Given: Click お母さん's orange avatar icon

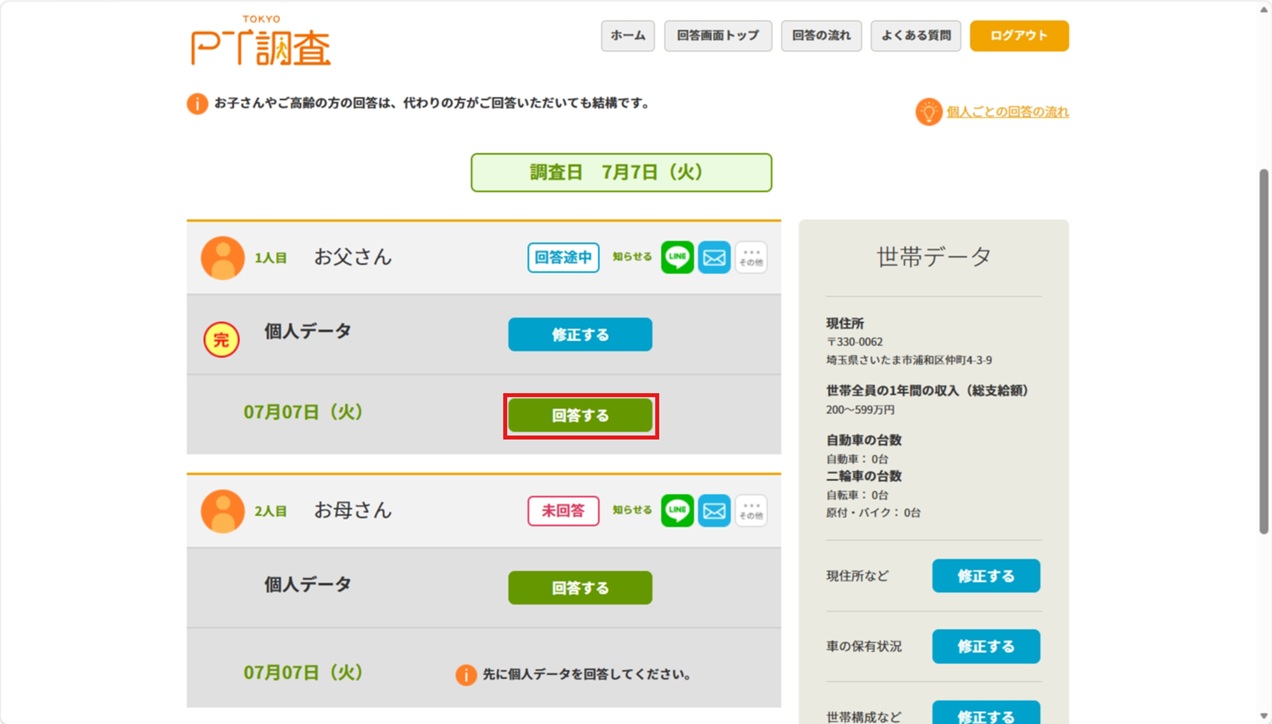Looking at the screenshot, I should tap(222, 511).
